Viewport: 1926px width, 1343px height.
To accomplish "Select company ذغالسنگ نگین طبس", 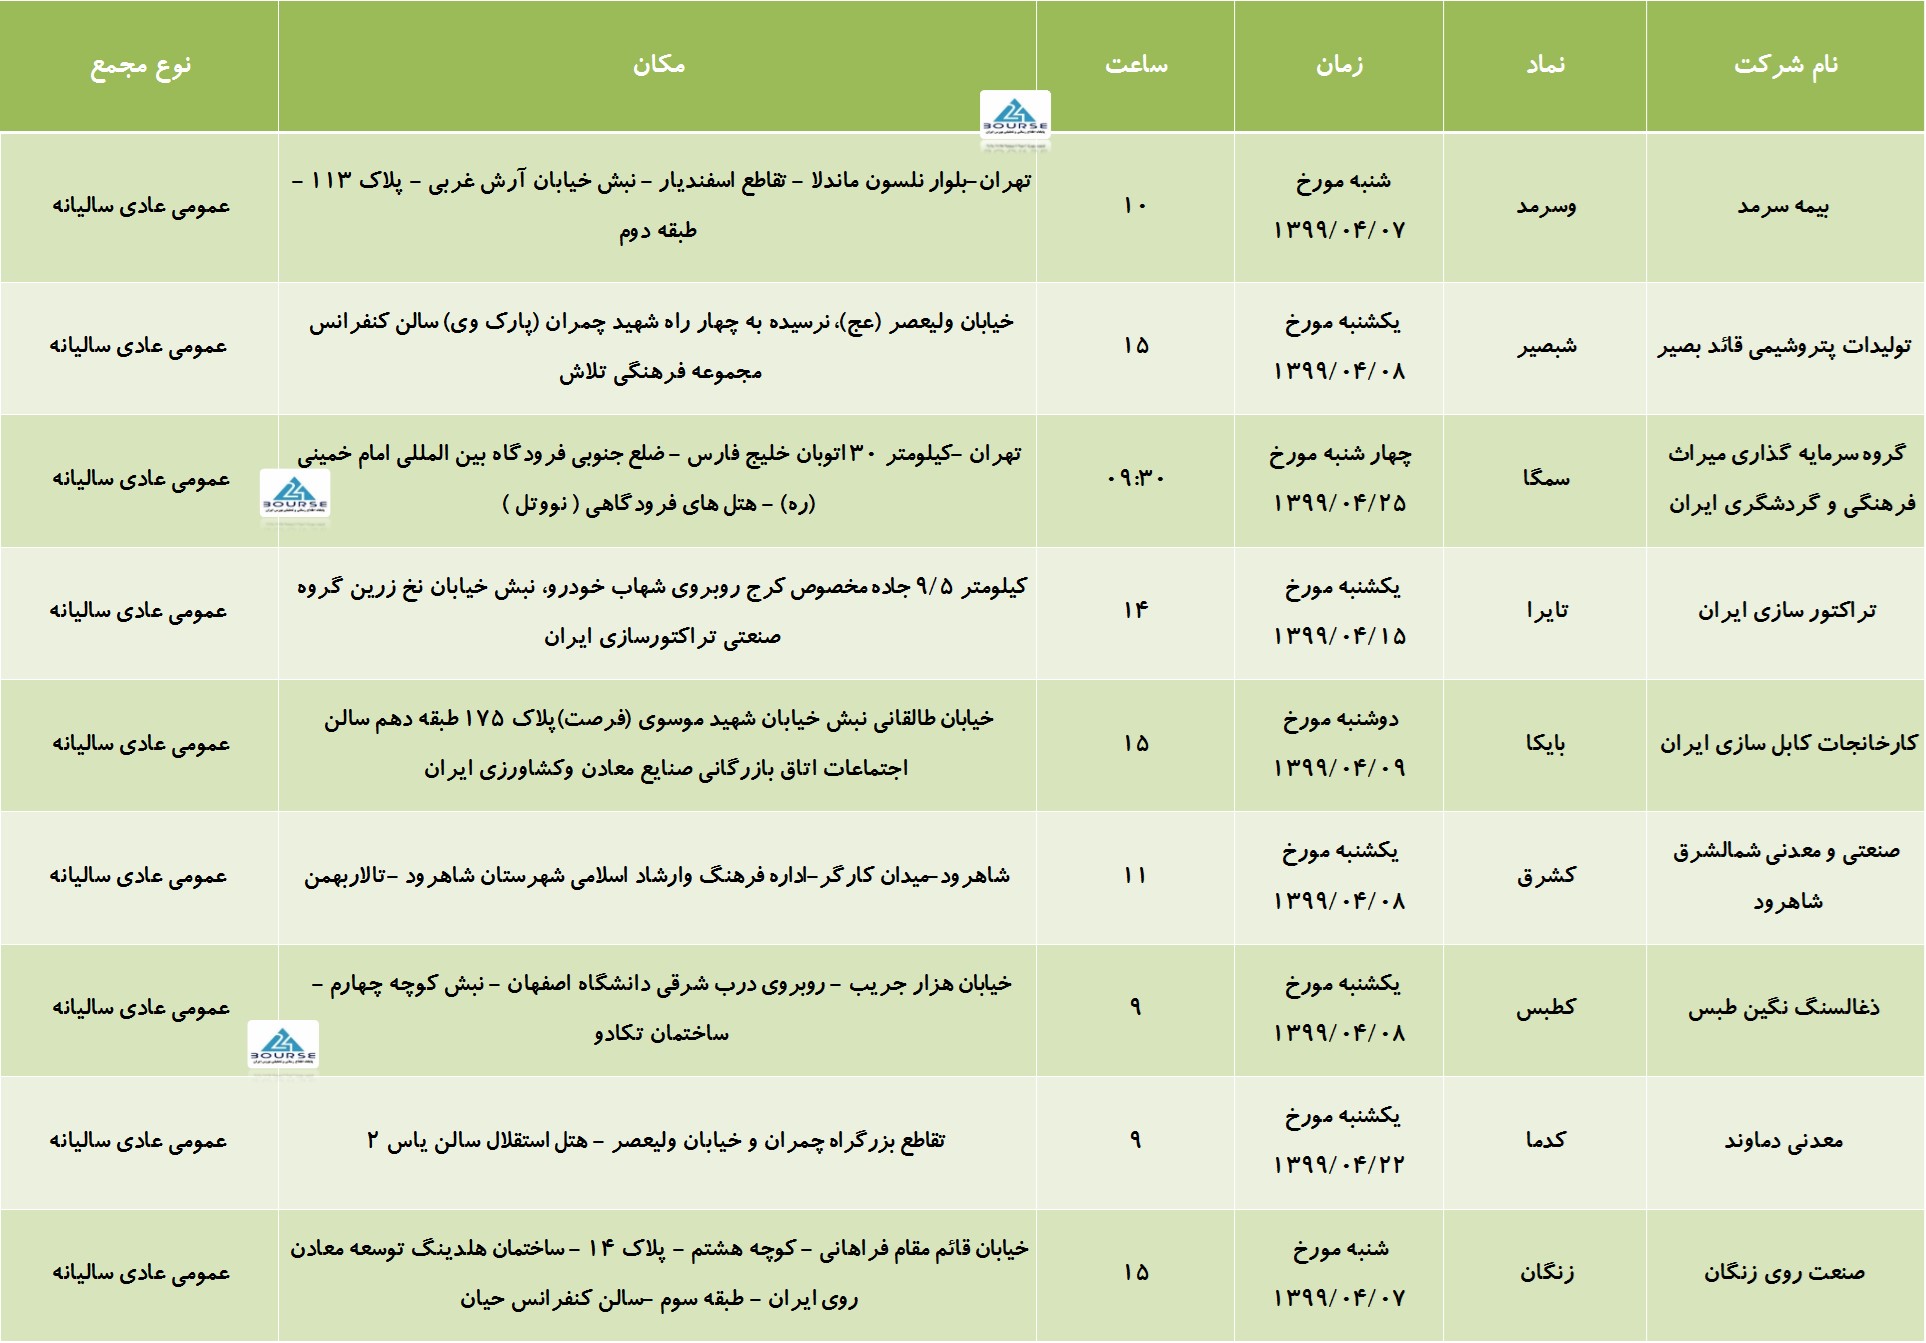I will (1784, 1007).
